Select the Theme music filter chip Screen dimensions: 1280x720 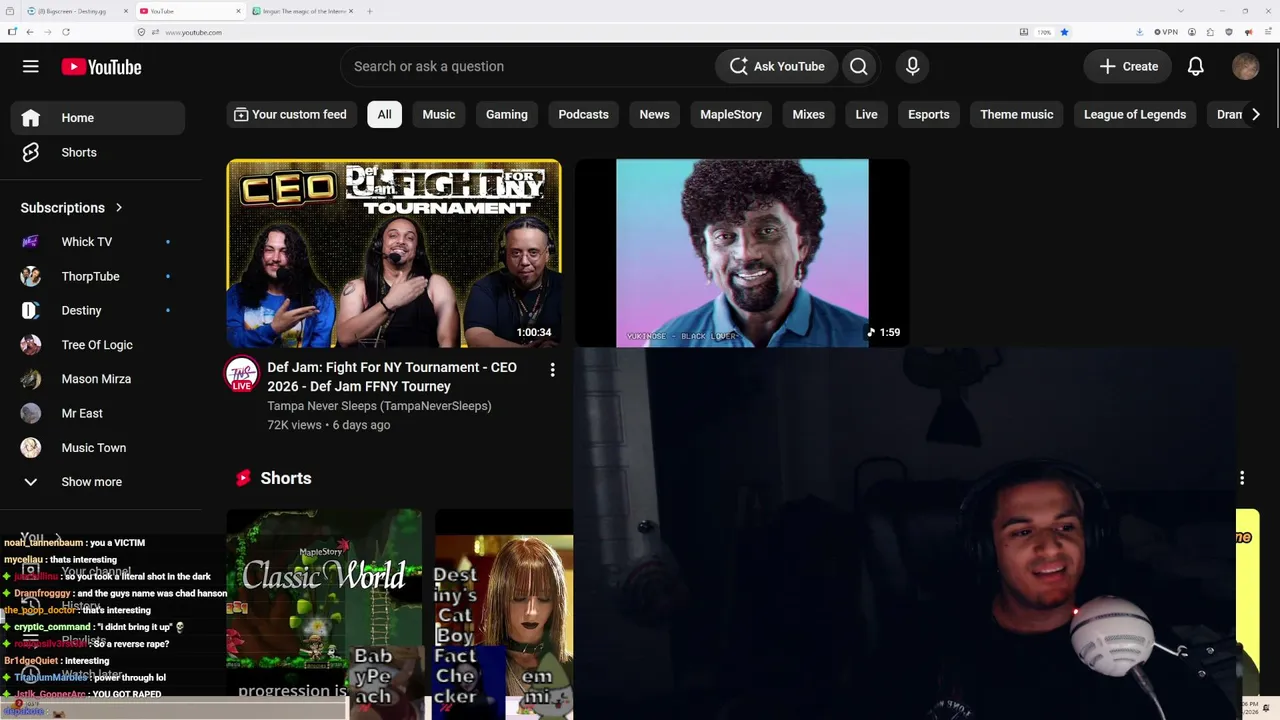click(1017, 114)
